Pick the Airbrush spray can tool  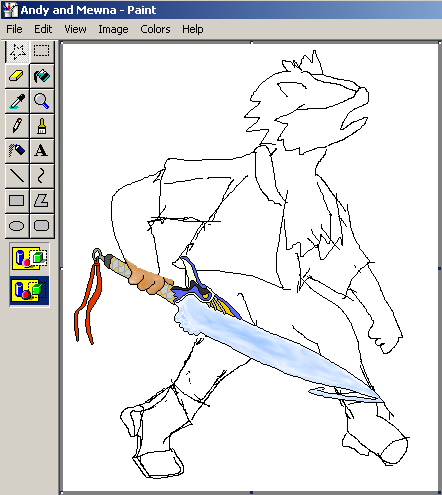click(17, 151)
